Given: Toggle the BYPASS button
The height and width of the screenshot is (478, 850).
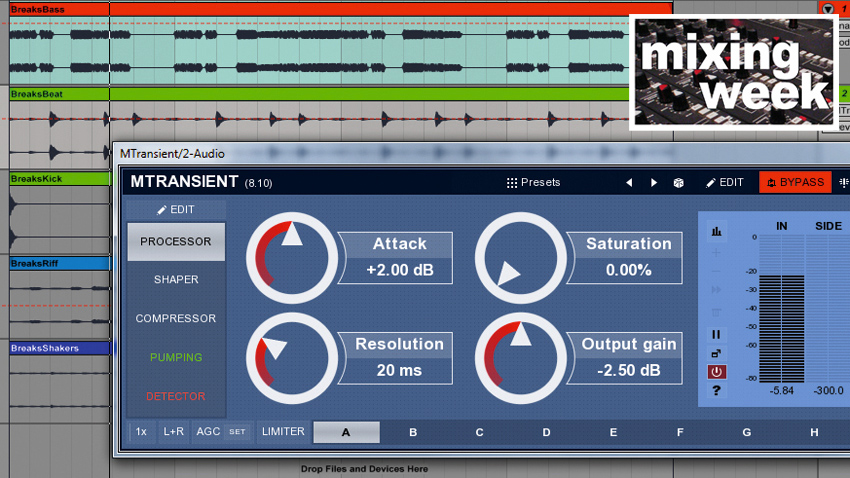Looking at the screenshot, I should pyautogui.click(x=795, y=183).
